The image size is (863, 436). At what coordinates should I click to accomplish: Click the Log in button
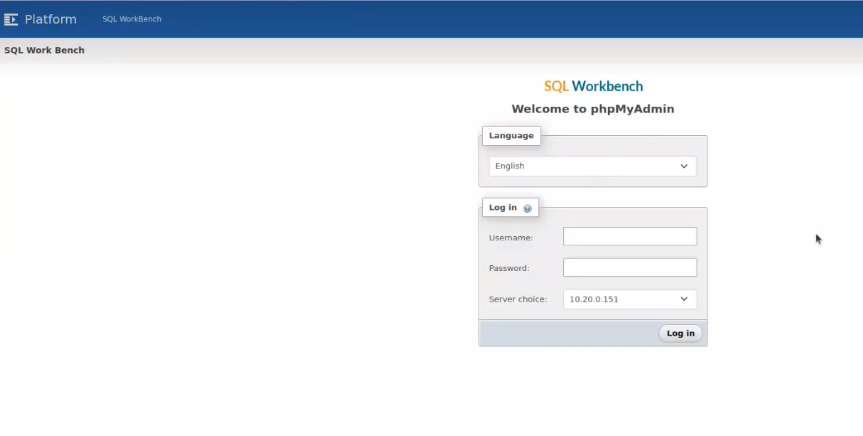(680, 333)
